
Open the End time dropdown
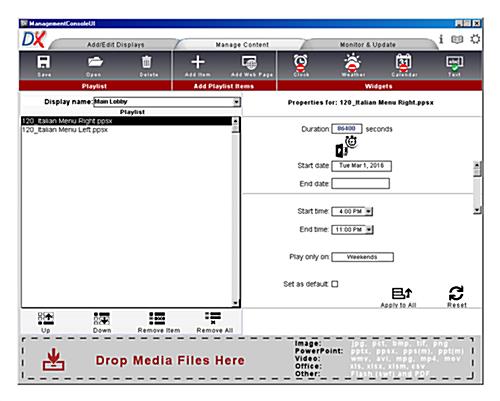click(369, 229)
